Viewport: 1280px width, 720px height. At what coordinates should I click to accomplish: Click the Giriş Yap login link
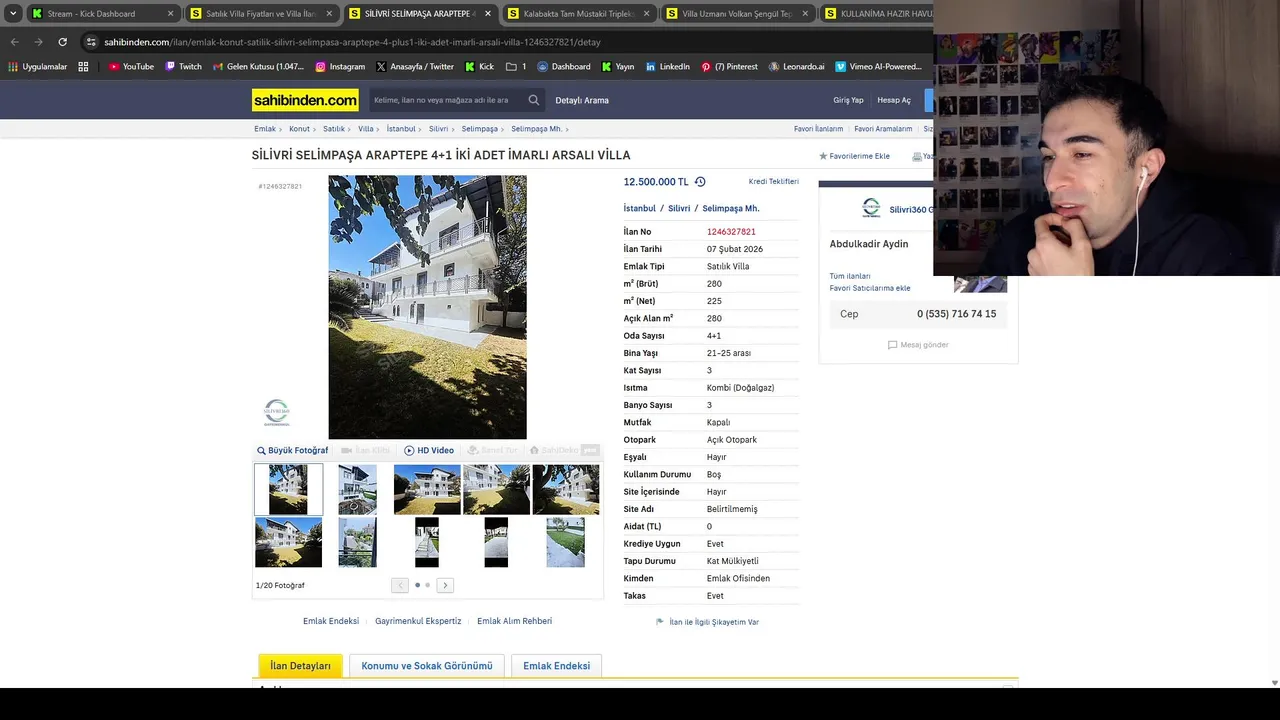tap(848, 100)
